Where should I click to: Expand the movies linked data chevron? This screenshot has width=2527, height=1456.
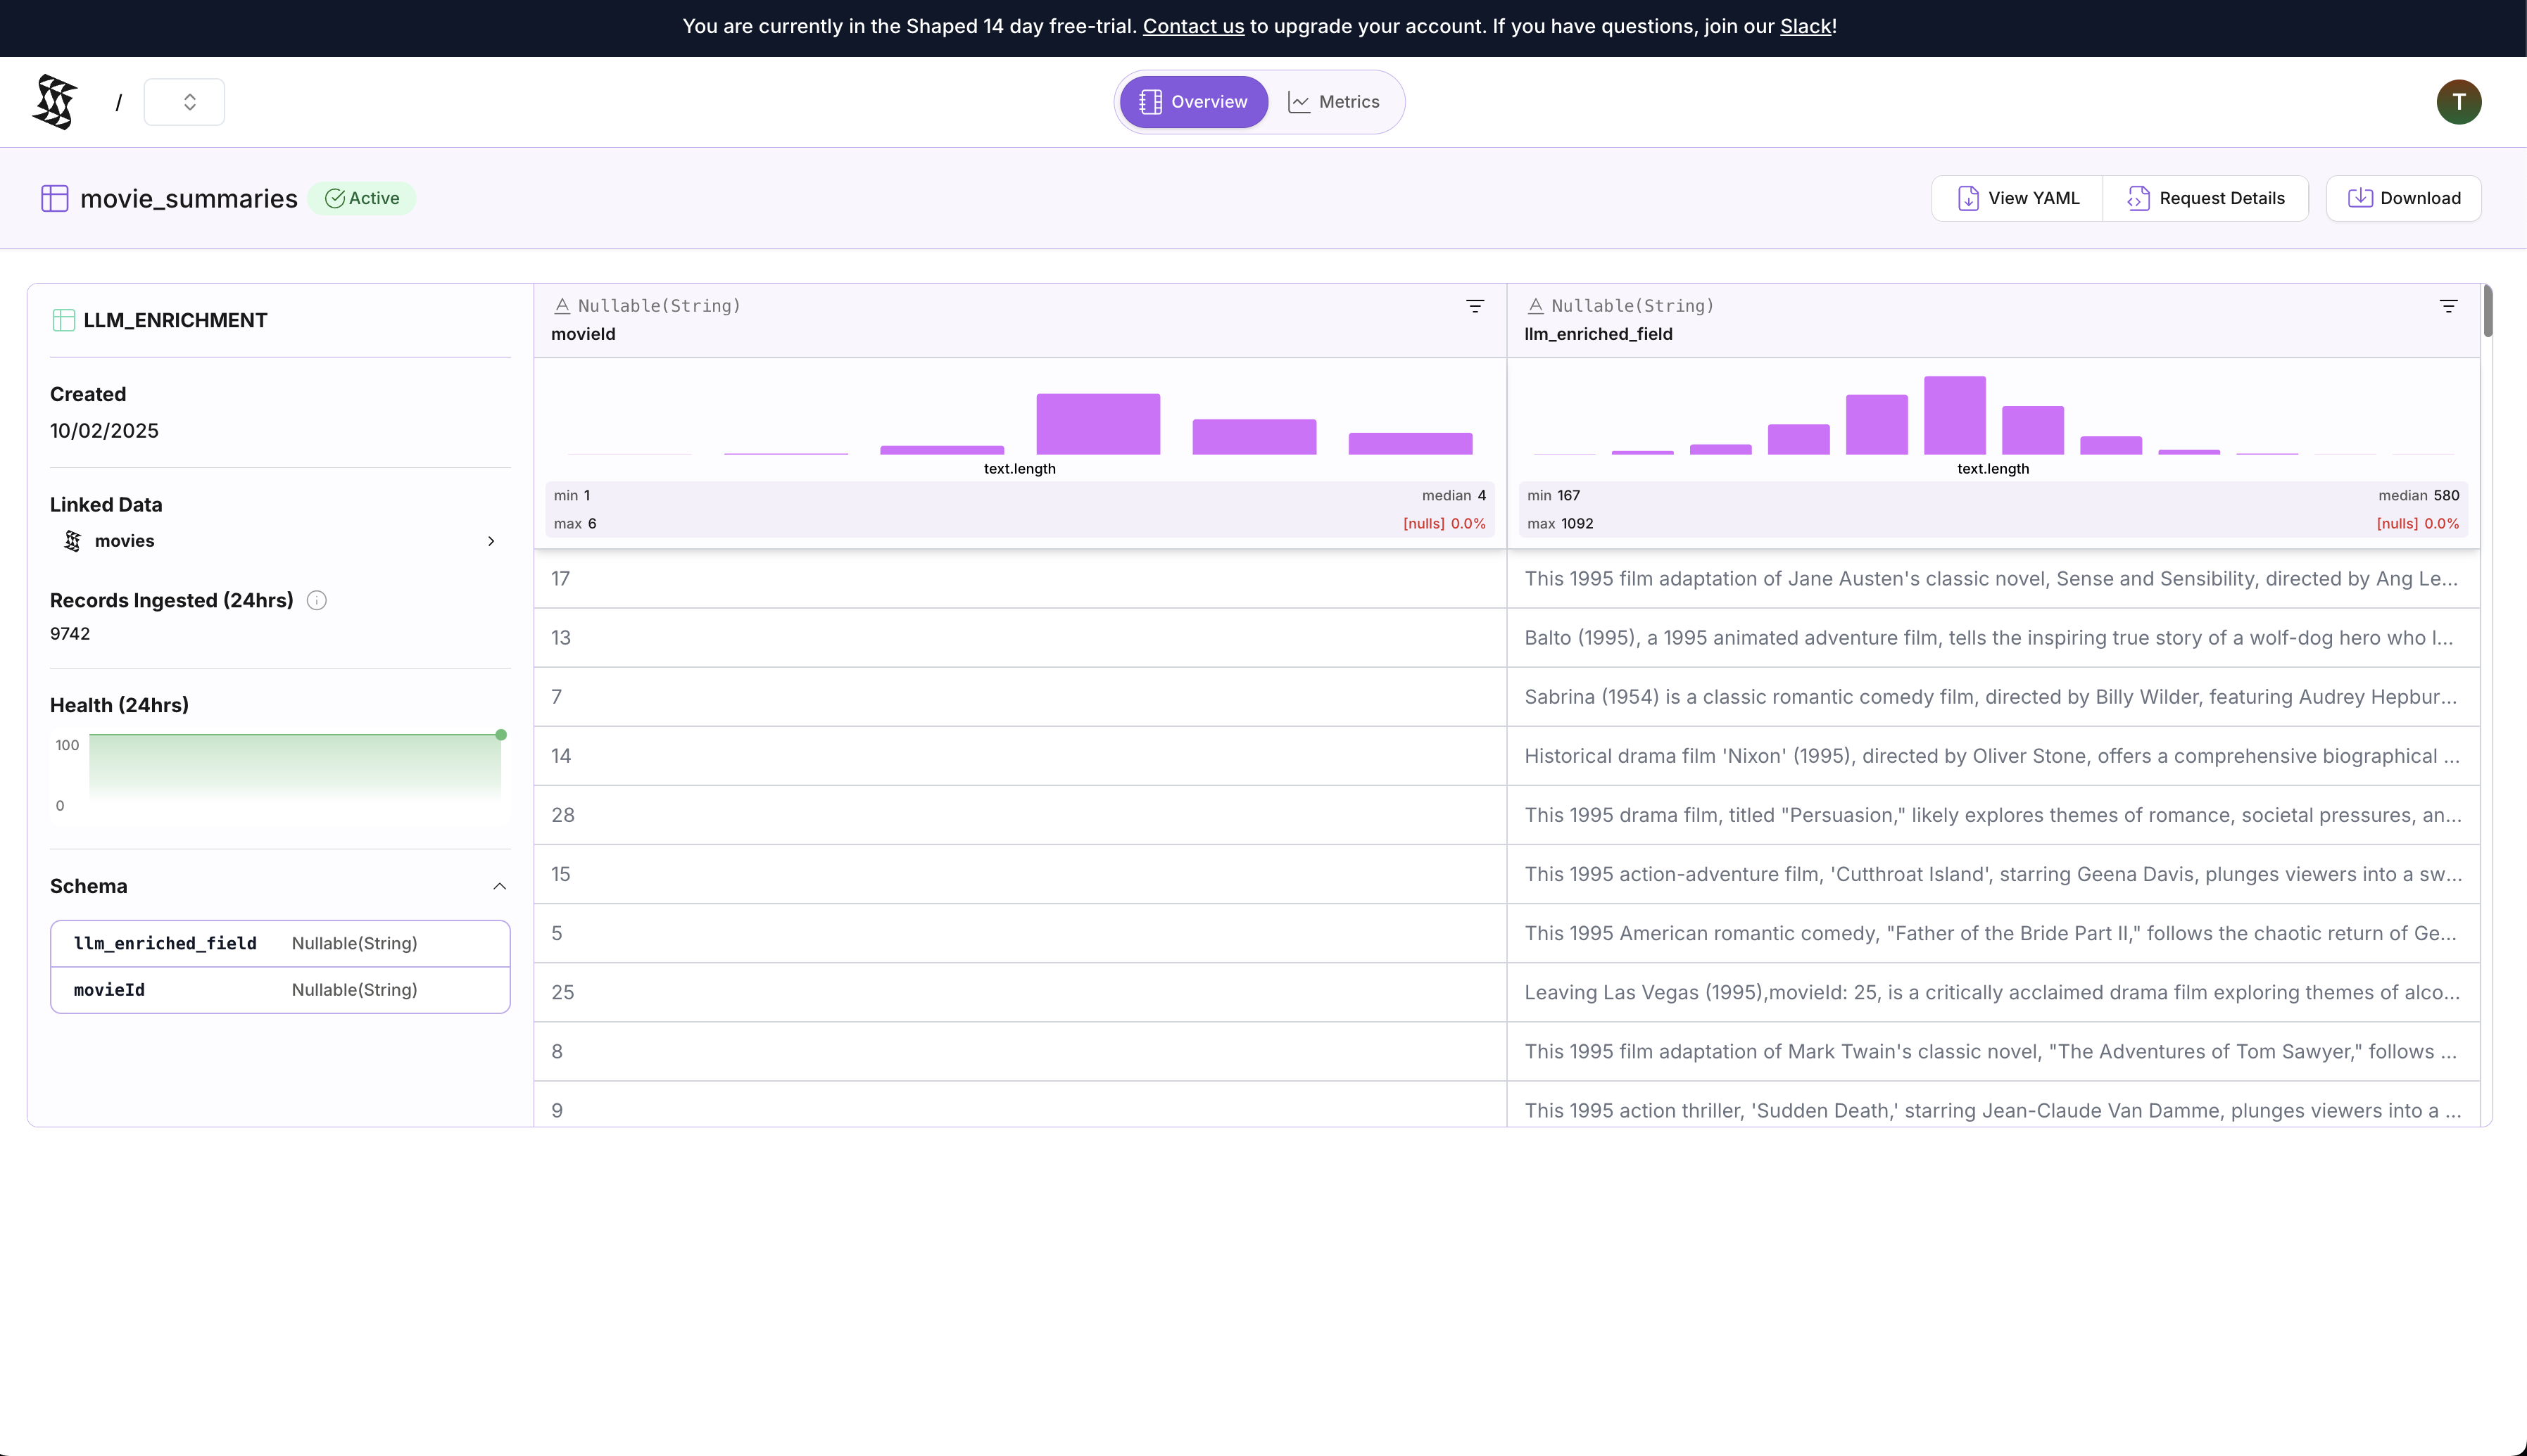pos(491,541)
